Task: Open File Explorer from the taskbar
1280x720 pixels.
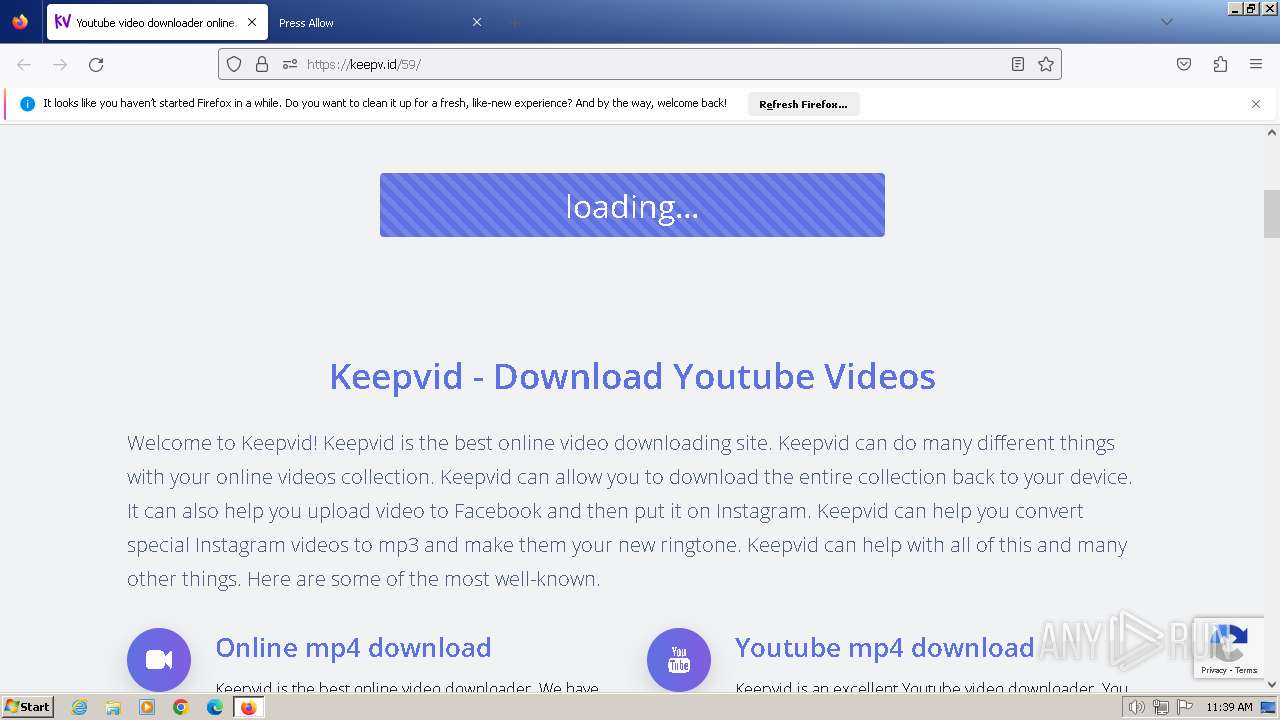Action: [x=113, y=707]
